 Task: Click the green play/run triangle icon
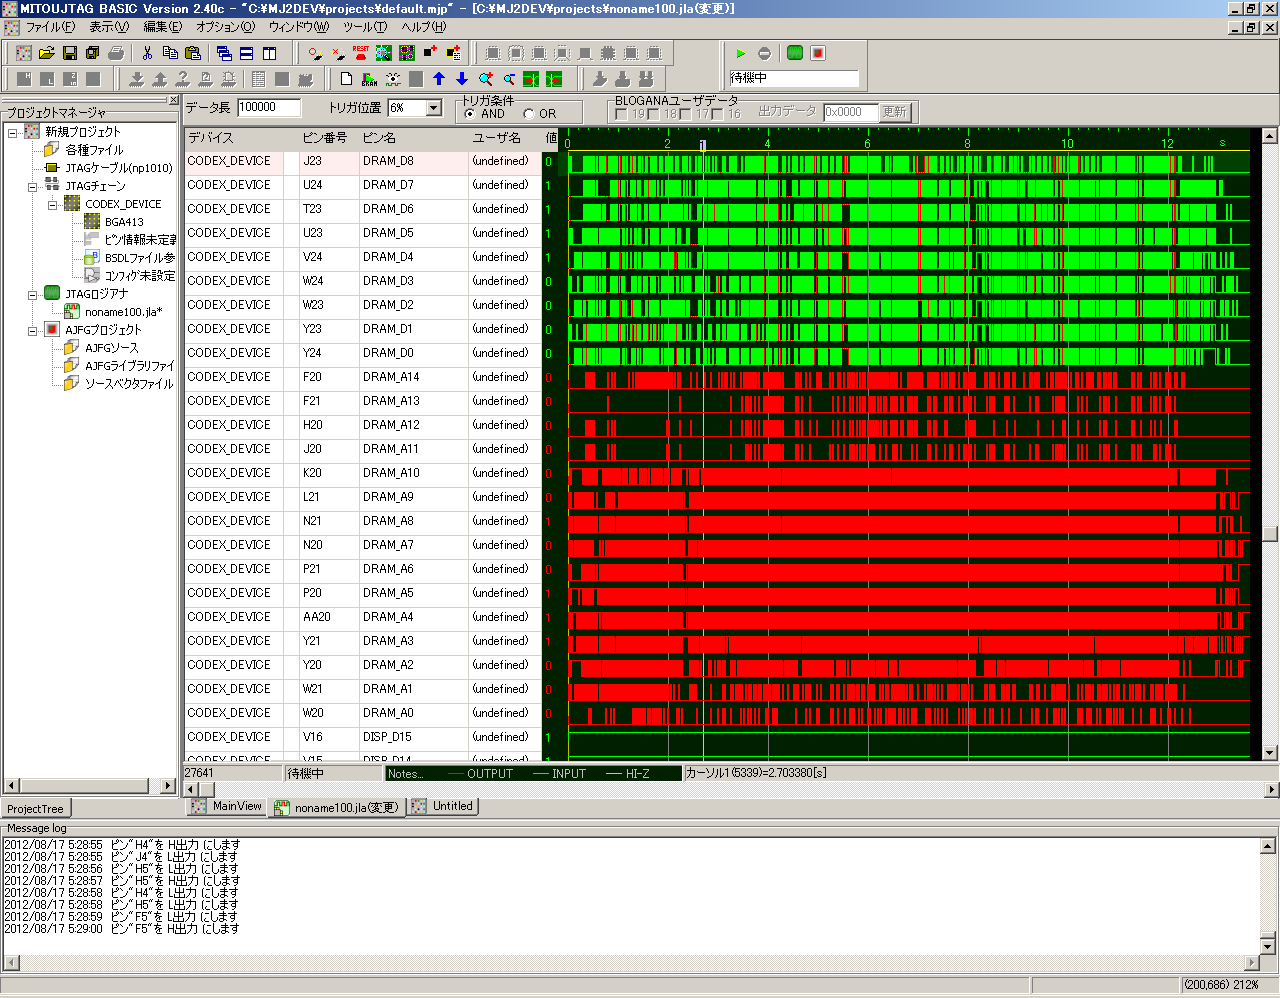click(x=741, y=53)
